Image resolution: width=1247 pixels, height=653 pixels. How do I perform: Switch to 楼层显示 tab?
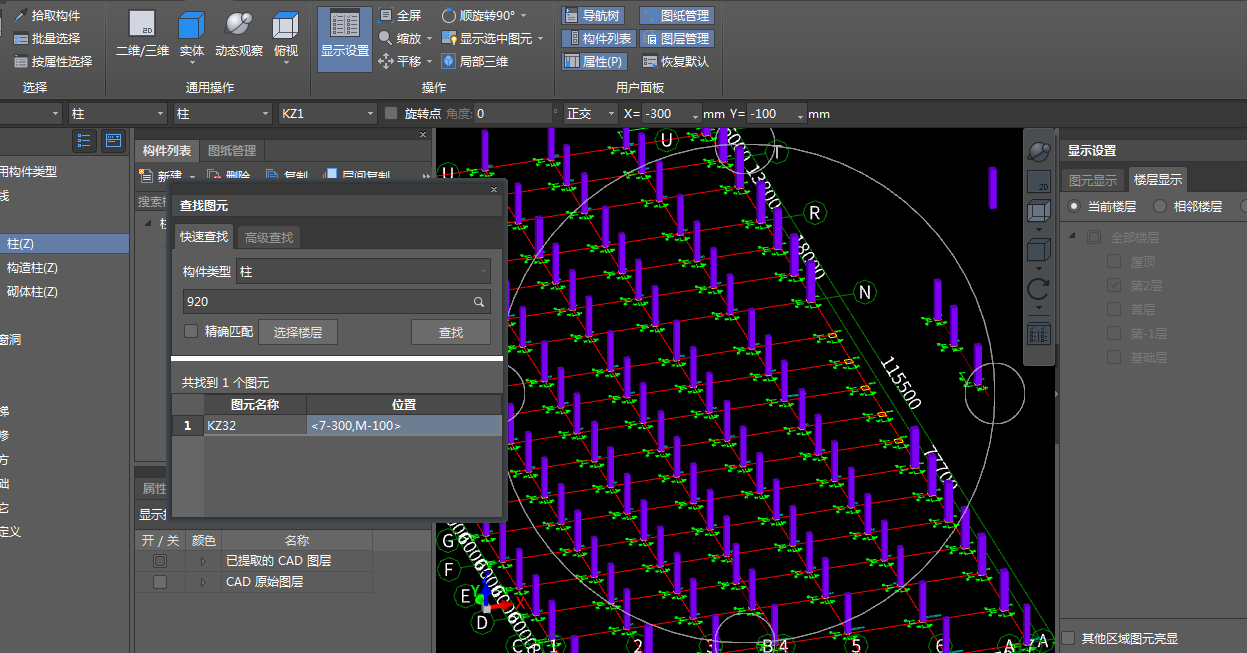(x=1157, y=180)
